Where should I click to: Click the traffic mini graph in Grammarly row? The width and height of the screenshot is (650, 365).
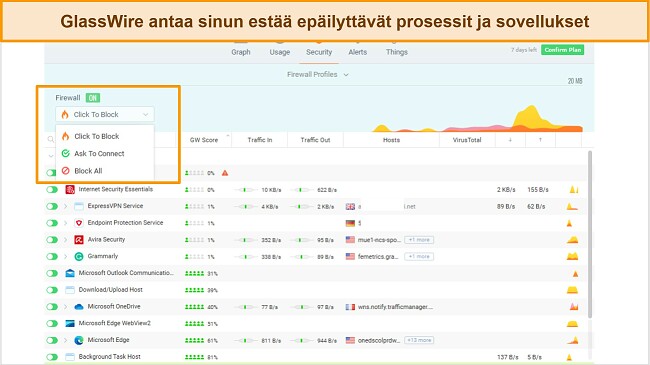click(x=572, y=256)
